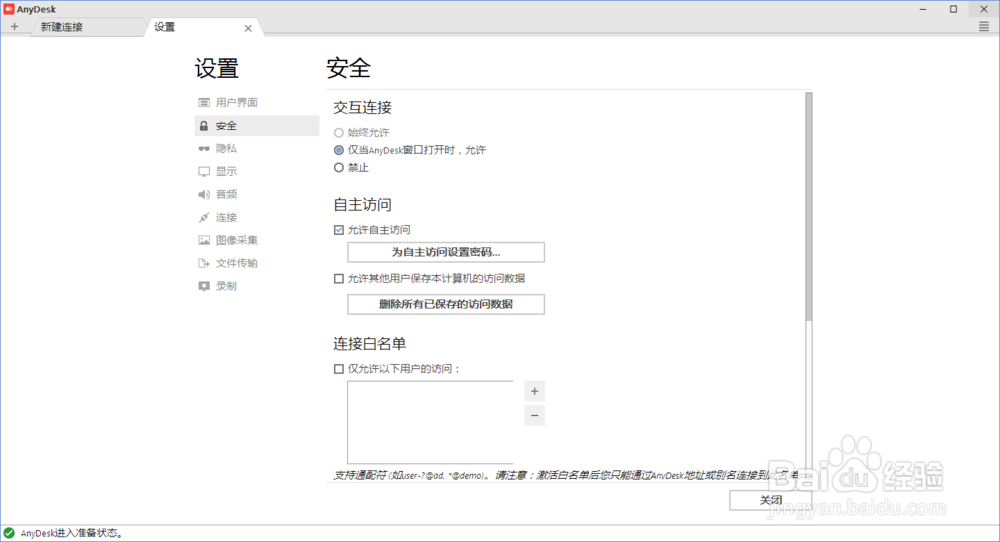Image resolution: width=1000 pixels, height=542 pixels.
Task: Click 删除所有已保存的访问数据 button
Action: tap(446, 304)
